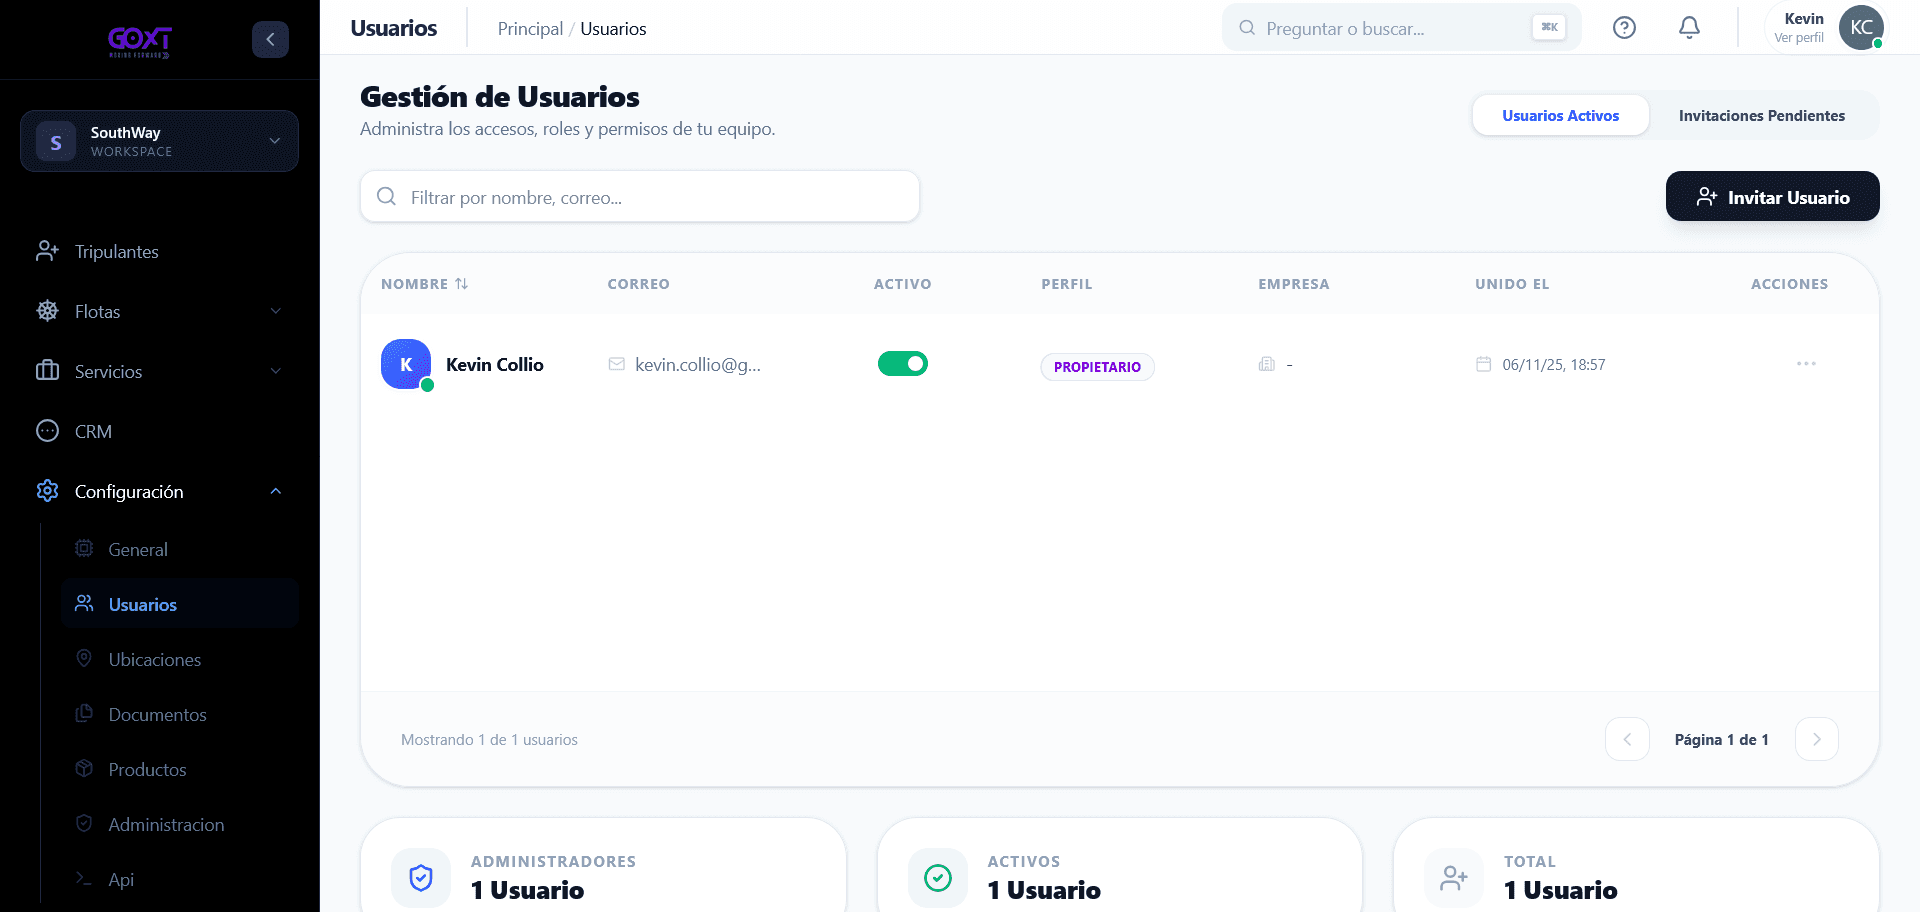Go to Principal breadcrumb link
Image resolution: width=1920 pixels, height=912 pixels.
point(530,29)
